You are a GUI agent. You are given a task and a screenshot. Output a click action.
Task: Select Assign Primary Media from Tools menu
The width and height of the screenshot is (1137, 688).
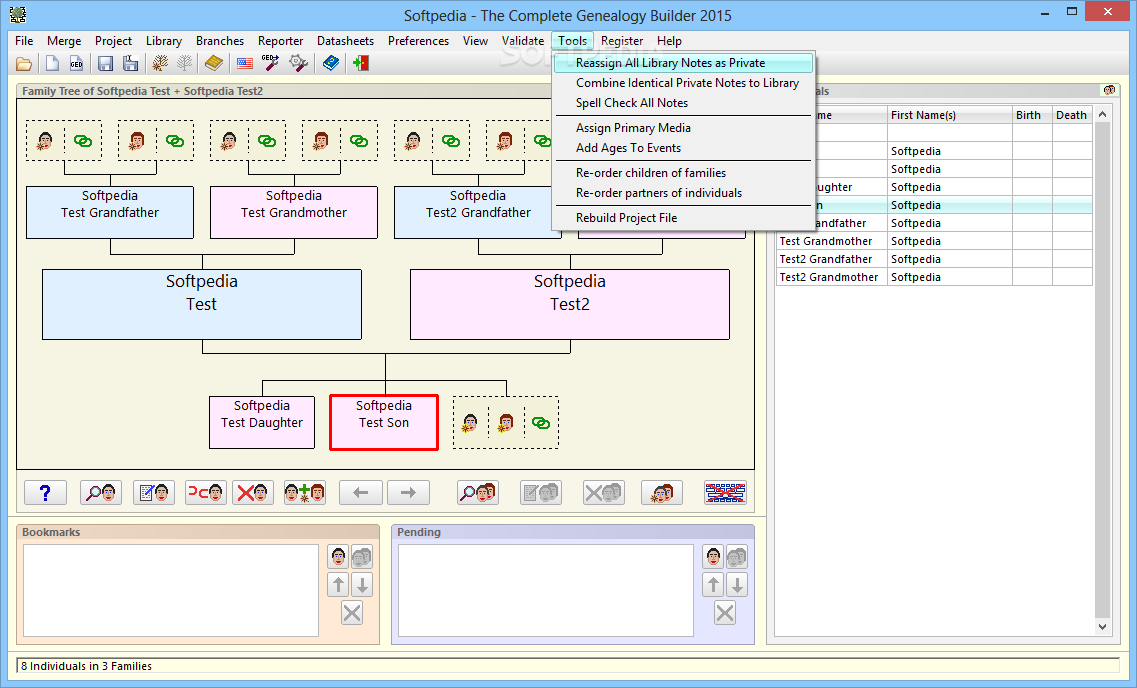[x=683, y=128]
